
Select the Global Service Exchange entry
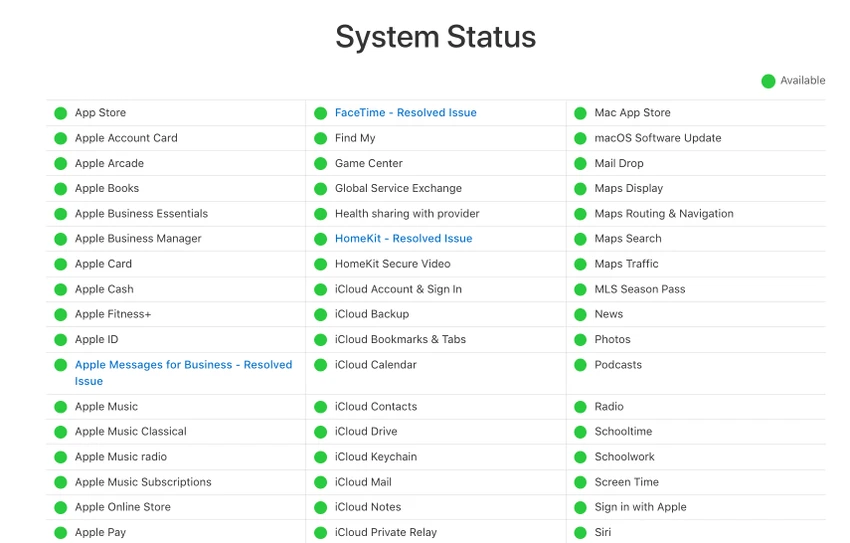click(398, 189)
